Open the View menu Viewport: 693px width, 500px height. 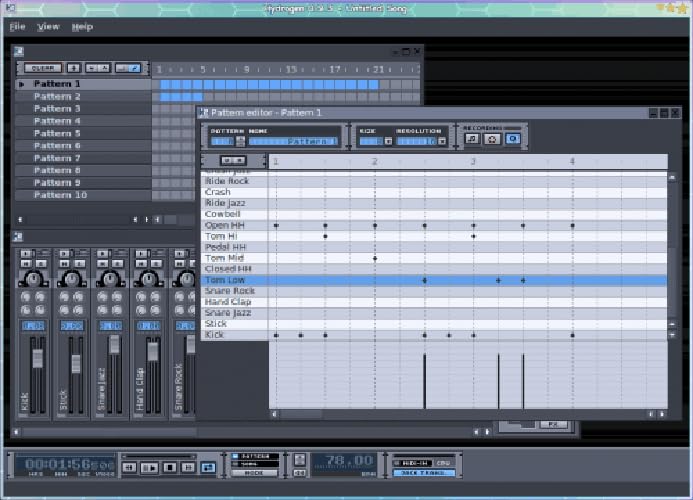48,26
